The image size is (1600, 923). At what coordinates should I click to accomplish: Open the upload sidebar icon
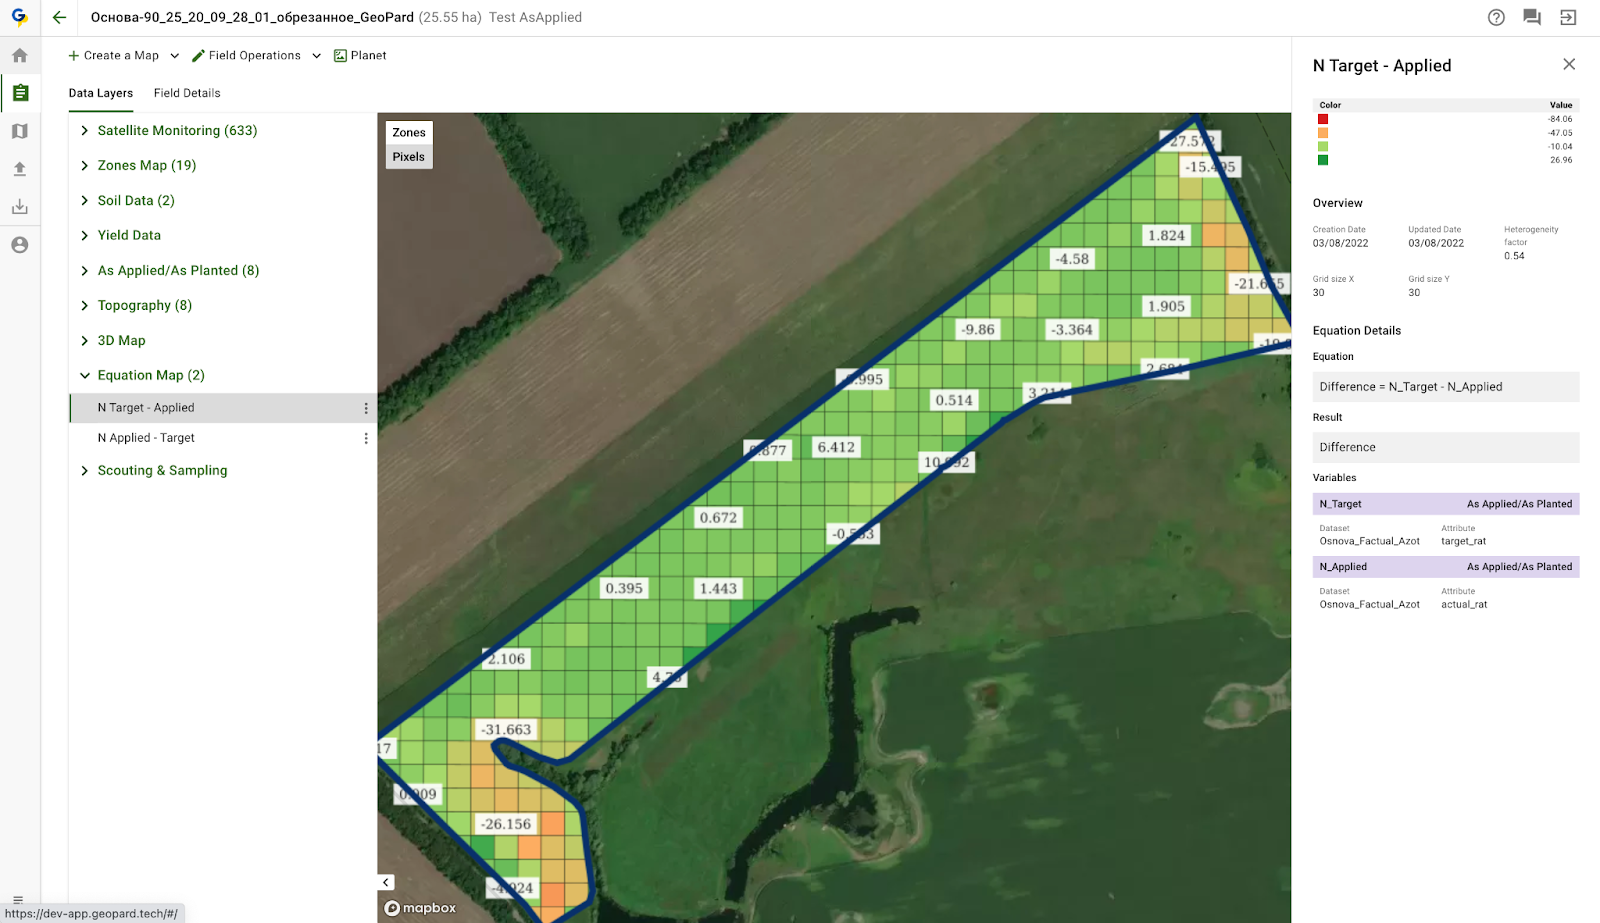pos(20,169)
